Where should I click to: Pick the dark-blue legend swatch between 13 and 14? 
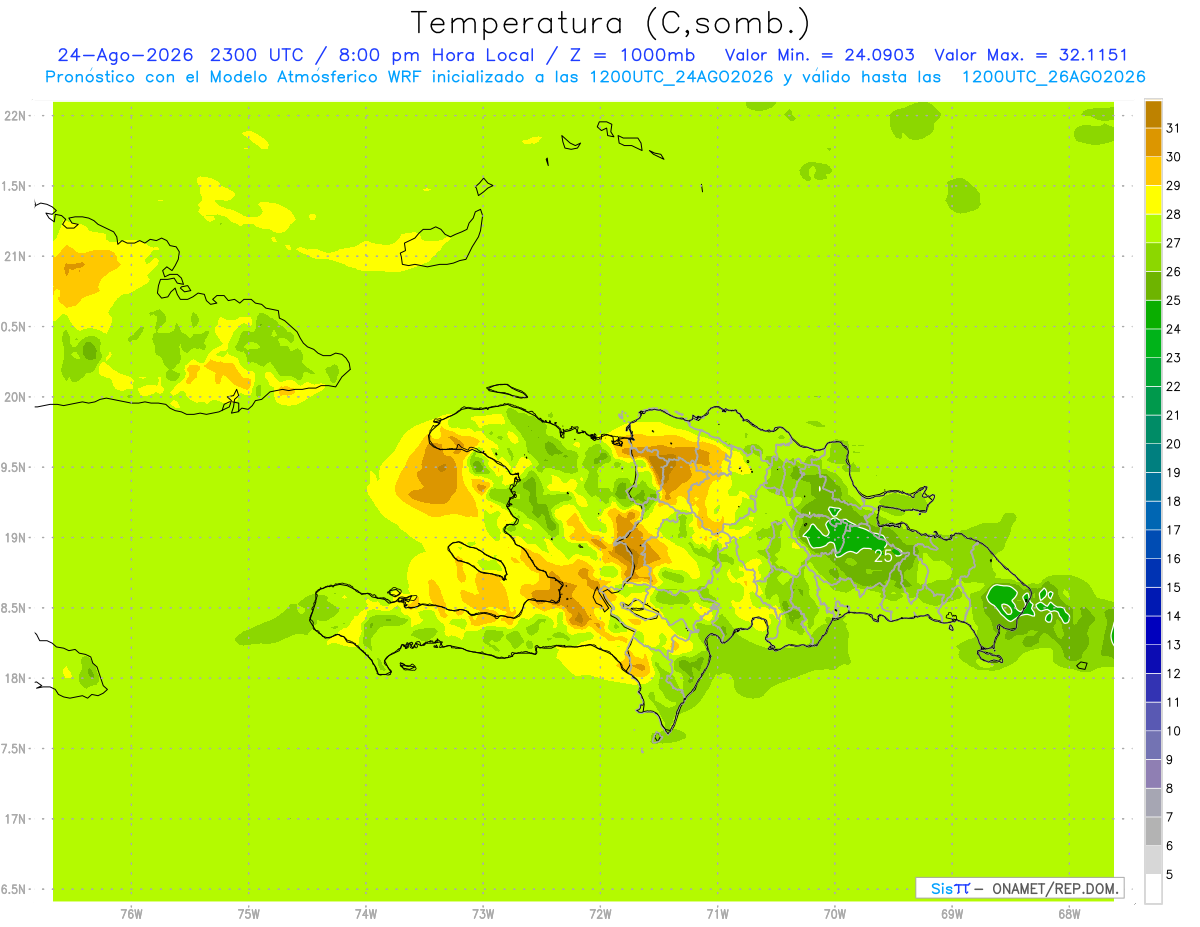point(1153,631)
